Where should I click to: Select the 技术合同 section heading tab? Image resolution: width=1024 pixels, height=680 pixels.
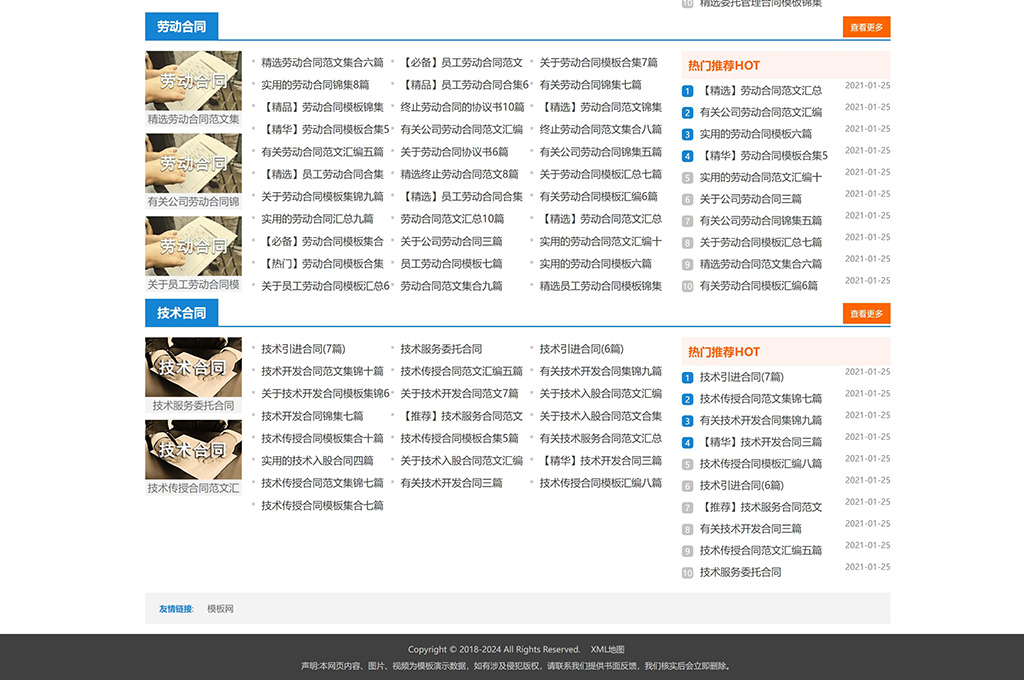[181, 313]
